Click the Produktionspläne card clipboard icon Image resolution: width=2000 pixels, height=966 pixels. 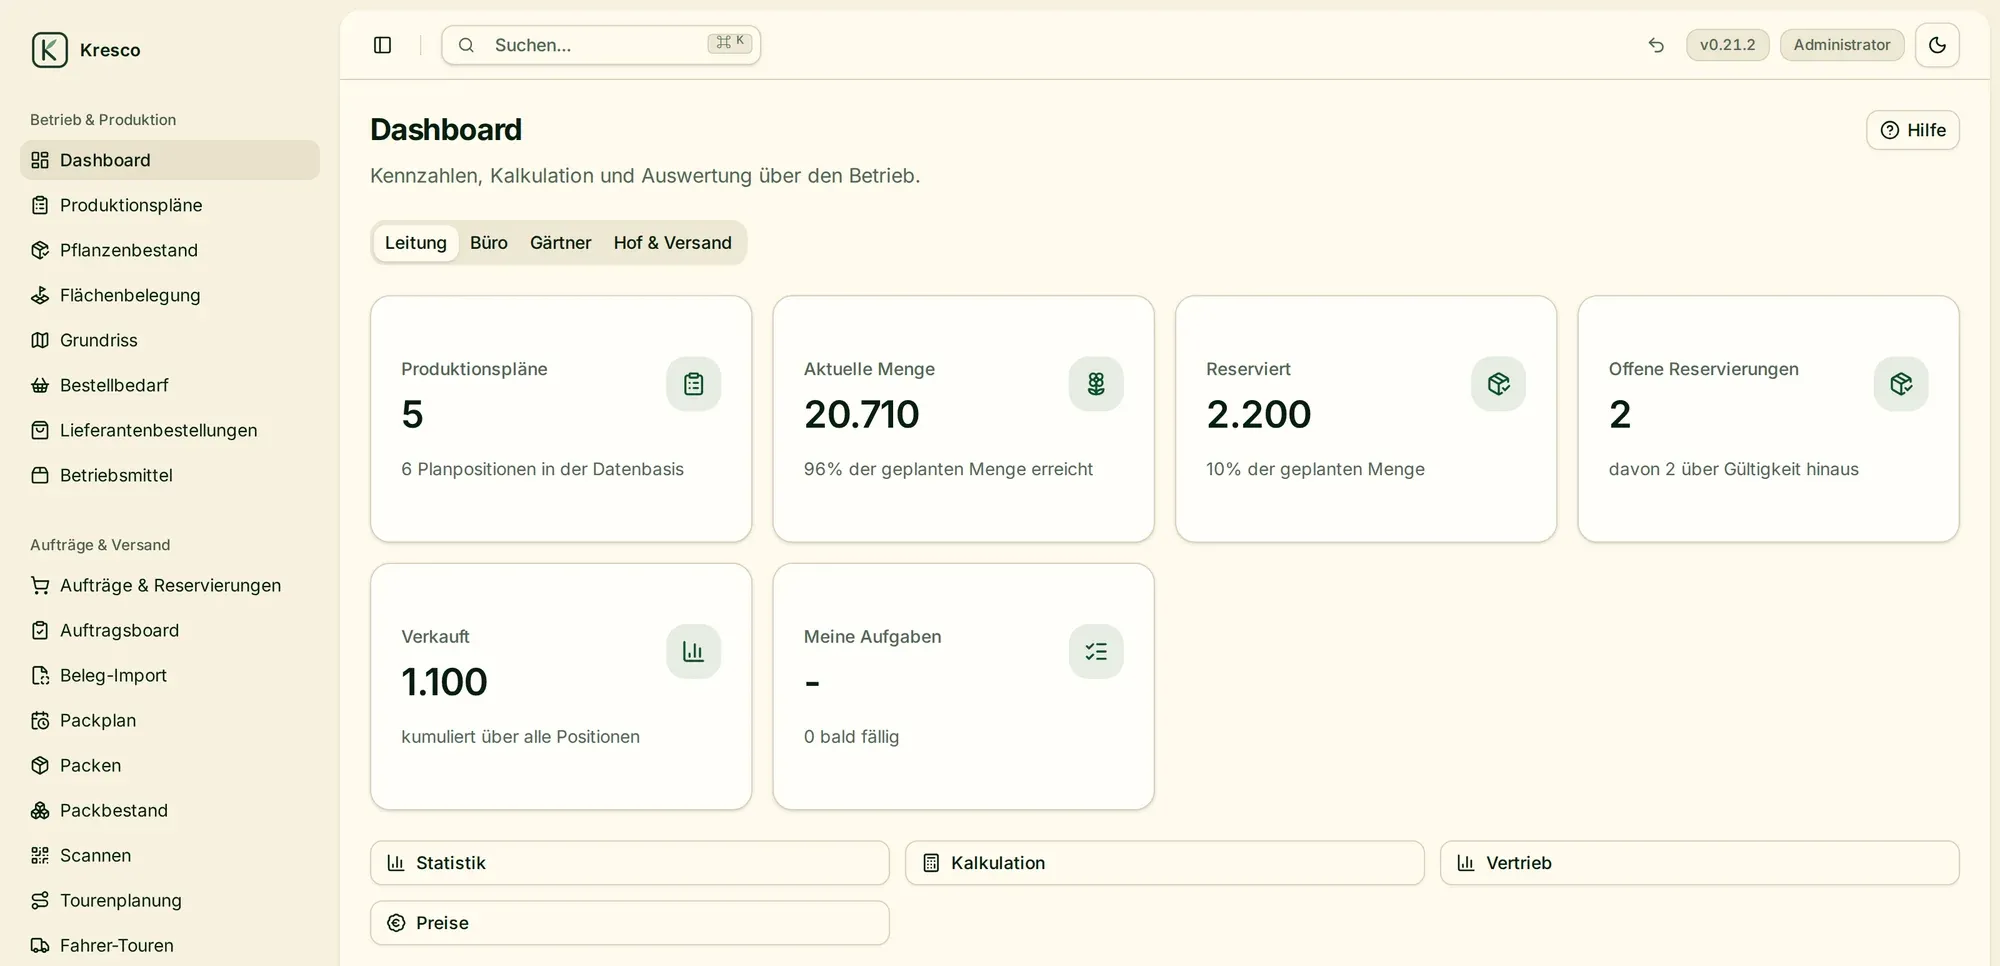693,384
